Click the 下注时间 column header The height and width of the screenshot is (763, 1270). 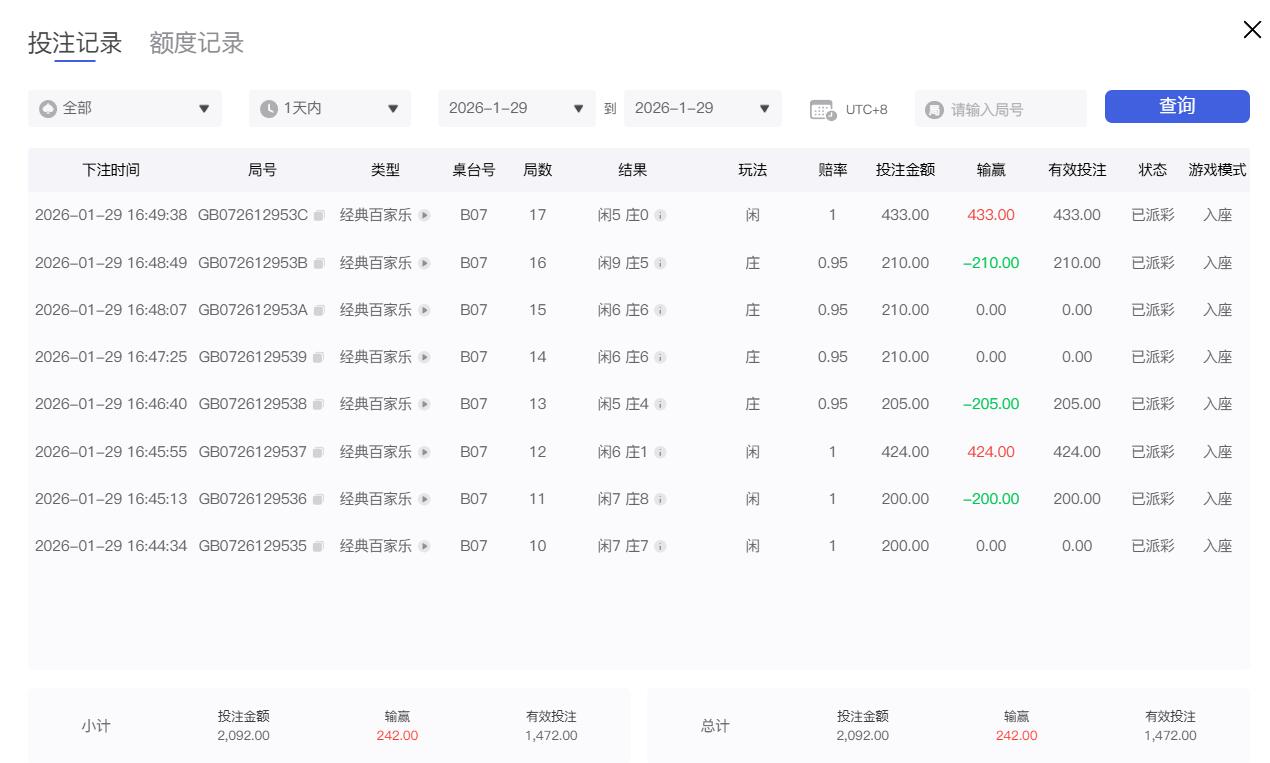[x=111, y=170]
